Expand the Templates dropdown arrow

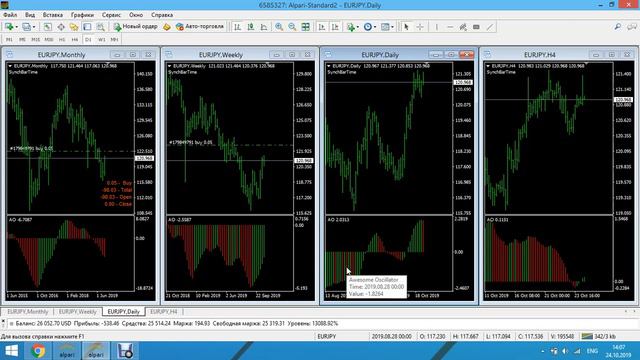[392, 27]
